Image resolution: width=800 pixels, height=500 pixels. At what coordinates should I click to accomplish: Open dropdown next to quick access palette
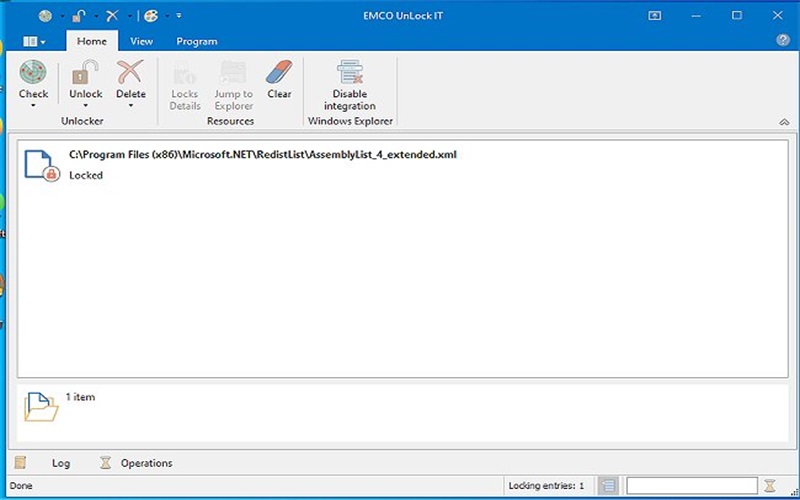[167, 16]
